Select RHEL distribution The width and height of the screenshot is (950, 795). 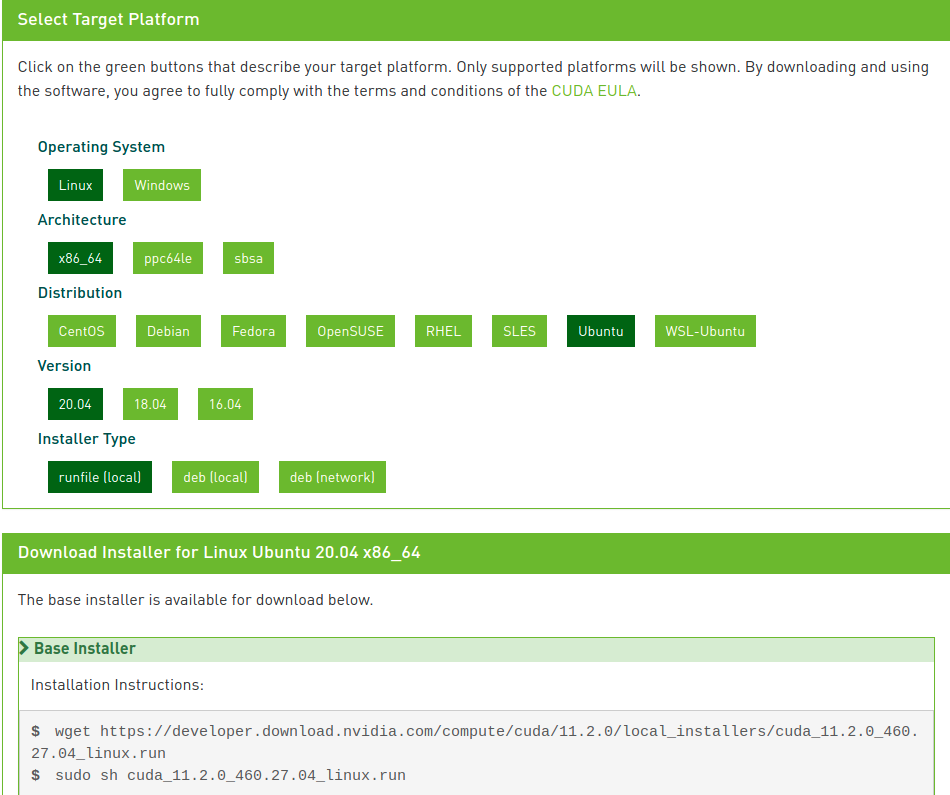pyautogui.click(x=443, y=331)
